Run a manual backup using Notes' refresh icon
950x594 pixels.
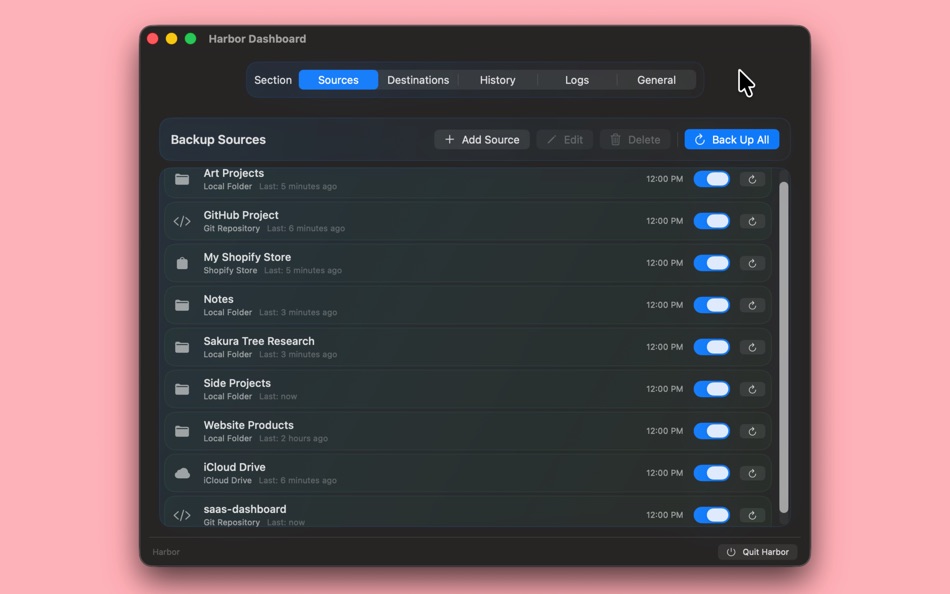click(752, 305)
